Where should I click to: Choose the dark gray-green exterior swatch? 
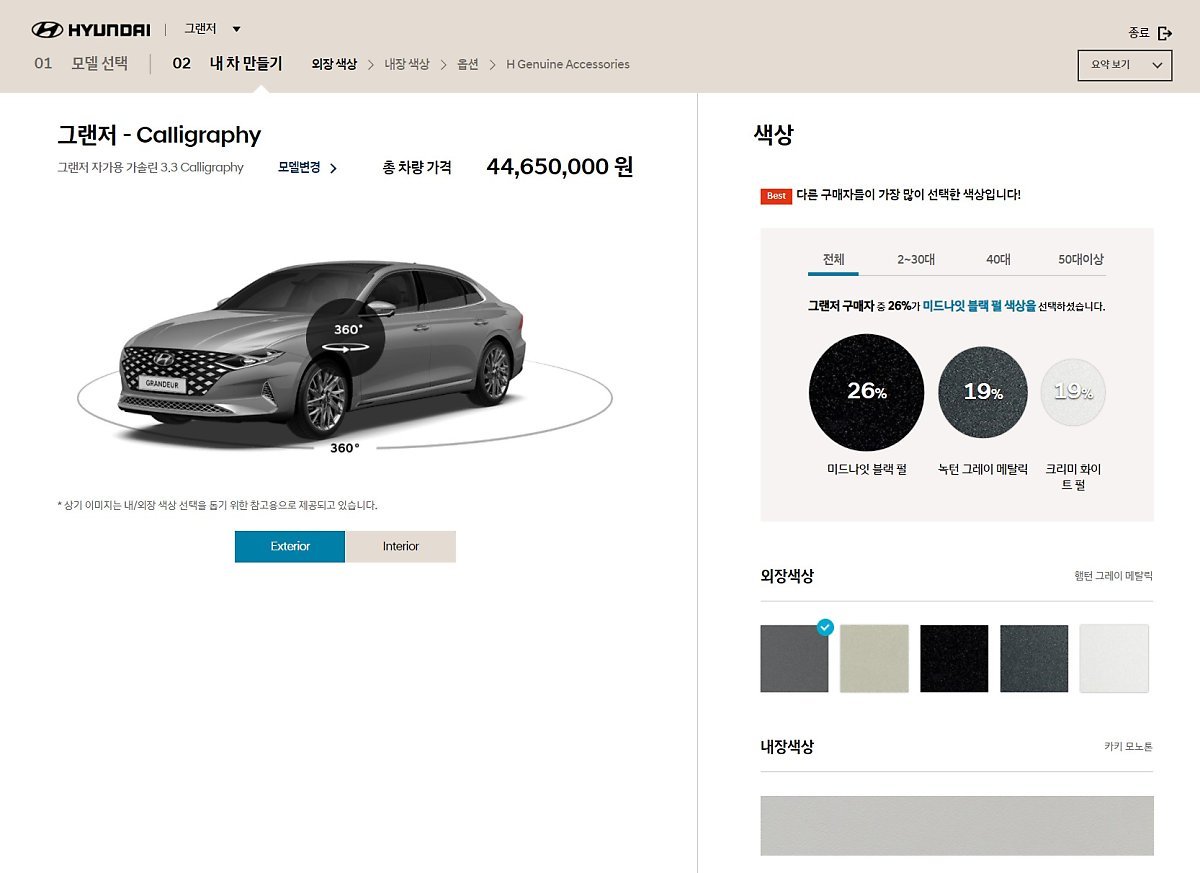pos(1034,658)
